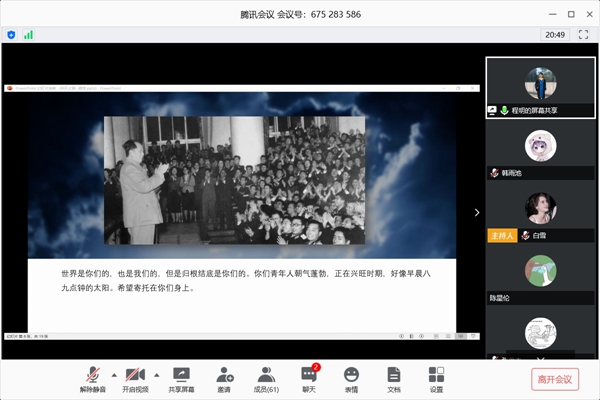The width and height of the screenshot is (600, 400).
Task: Click the red 离开会议 button
Action: 554,379
